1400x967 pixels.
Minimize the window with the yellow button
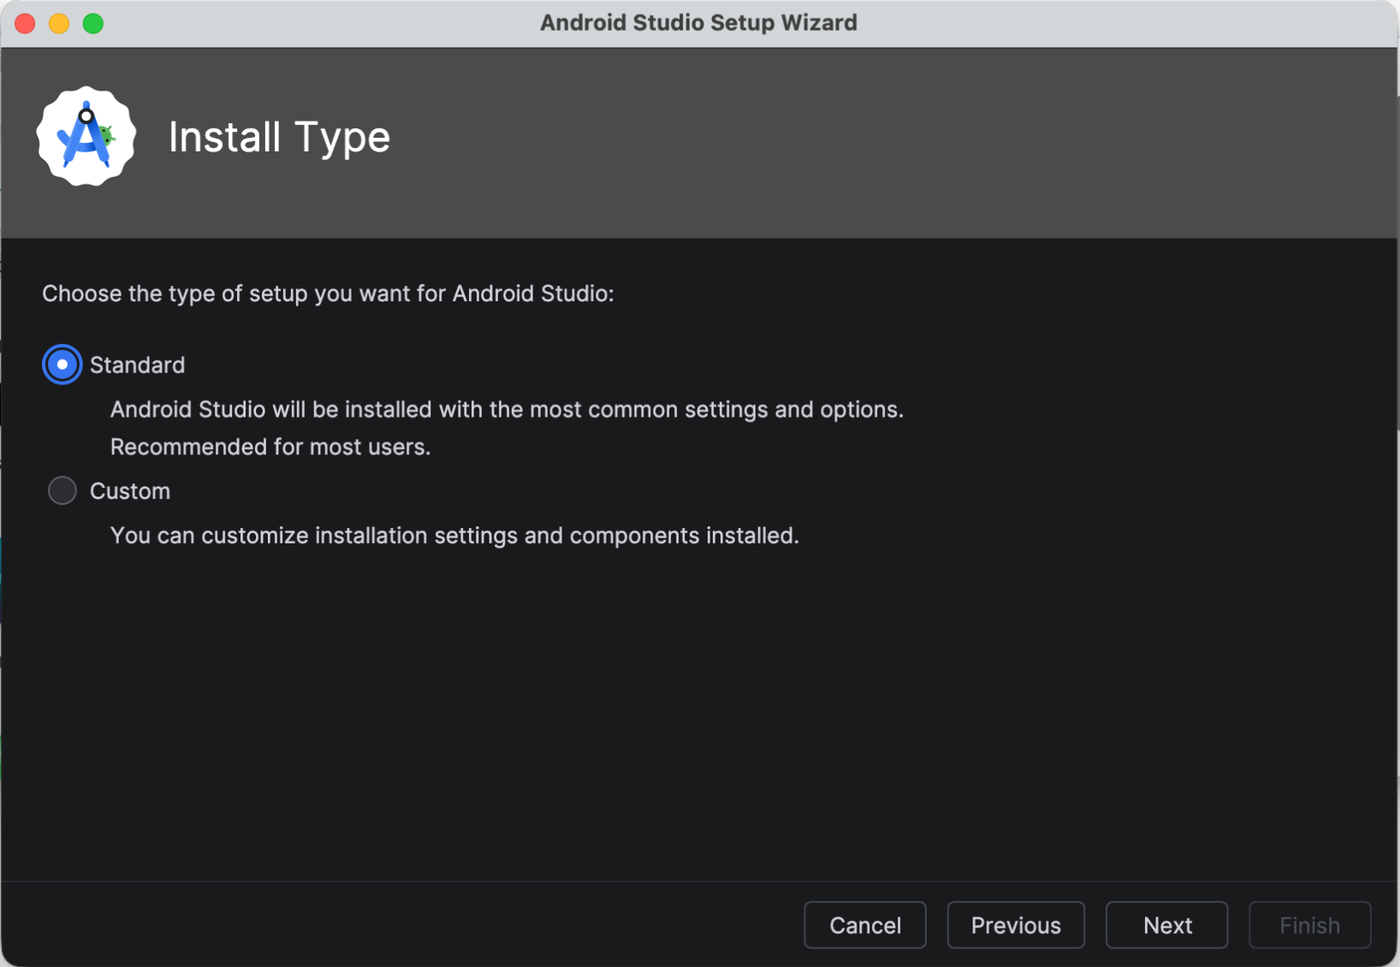point(59,23)
